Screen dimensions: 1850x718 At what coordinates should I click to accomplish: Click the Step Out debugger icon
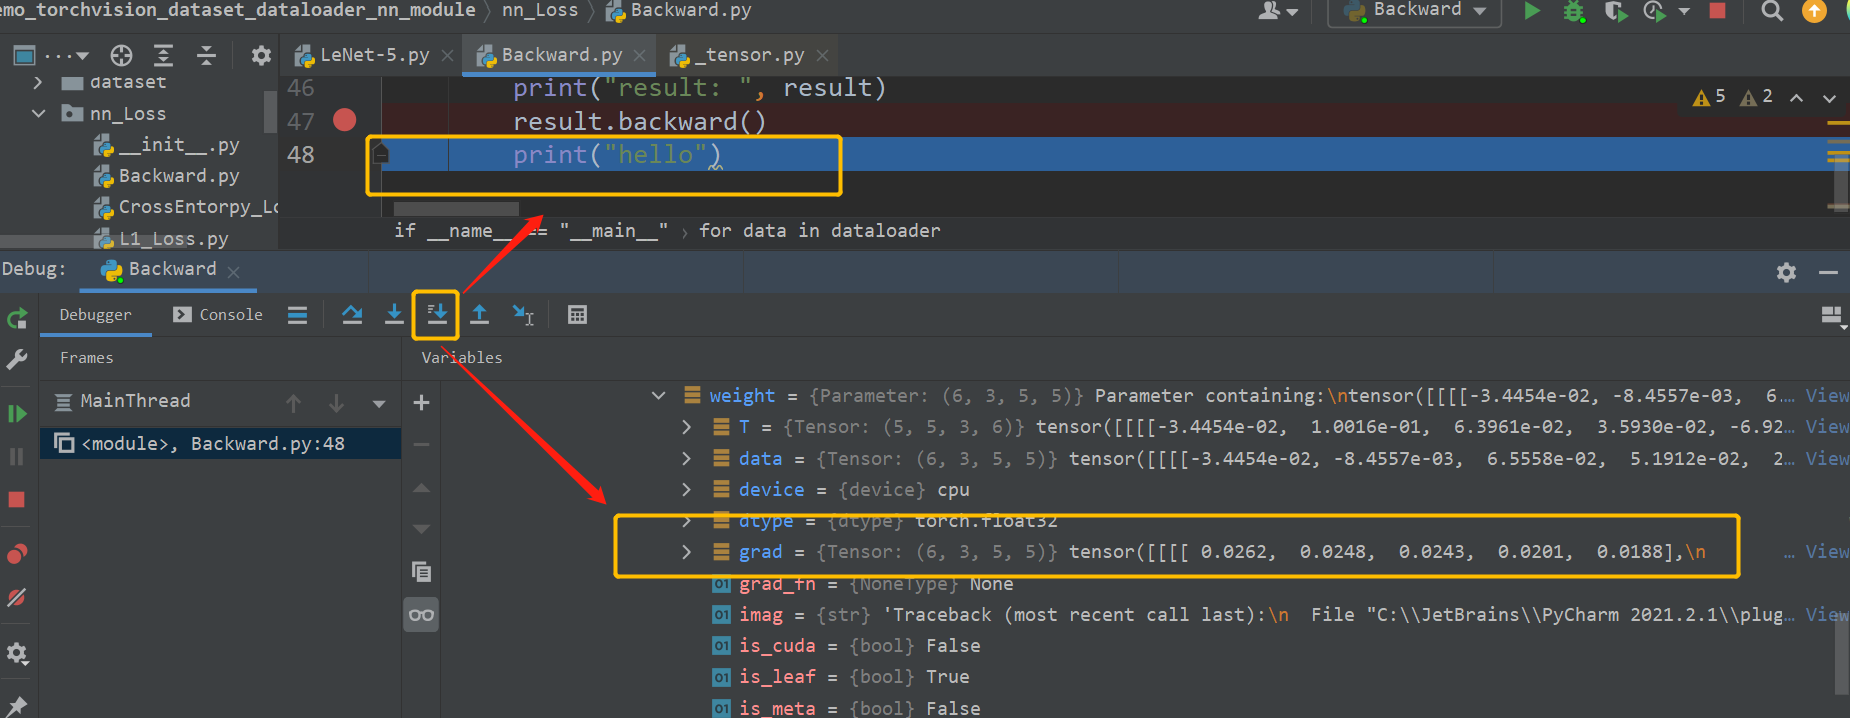(480, 314)
